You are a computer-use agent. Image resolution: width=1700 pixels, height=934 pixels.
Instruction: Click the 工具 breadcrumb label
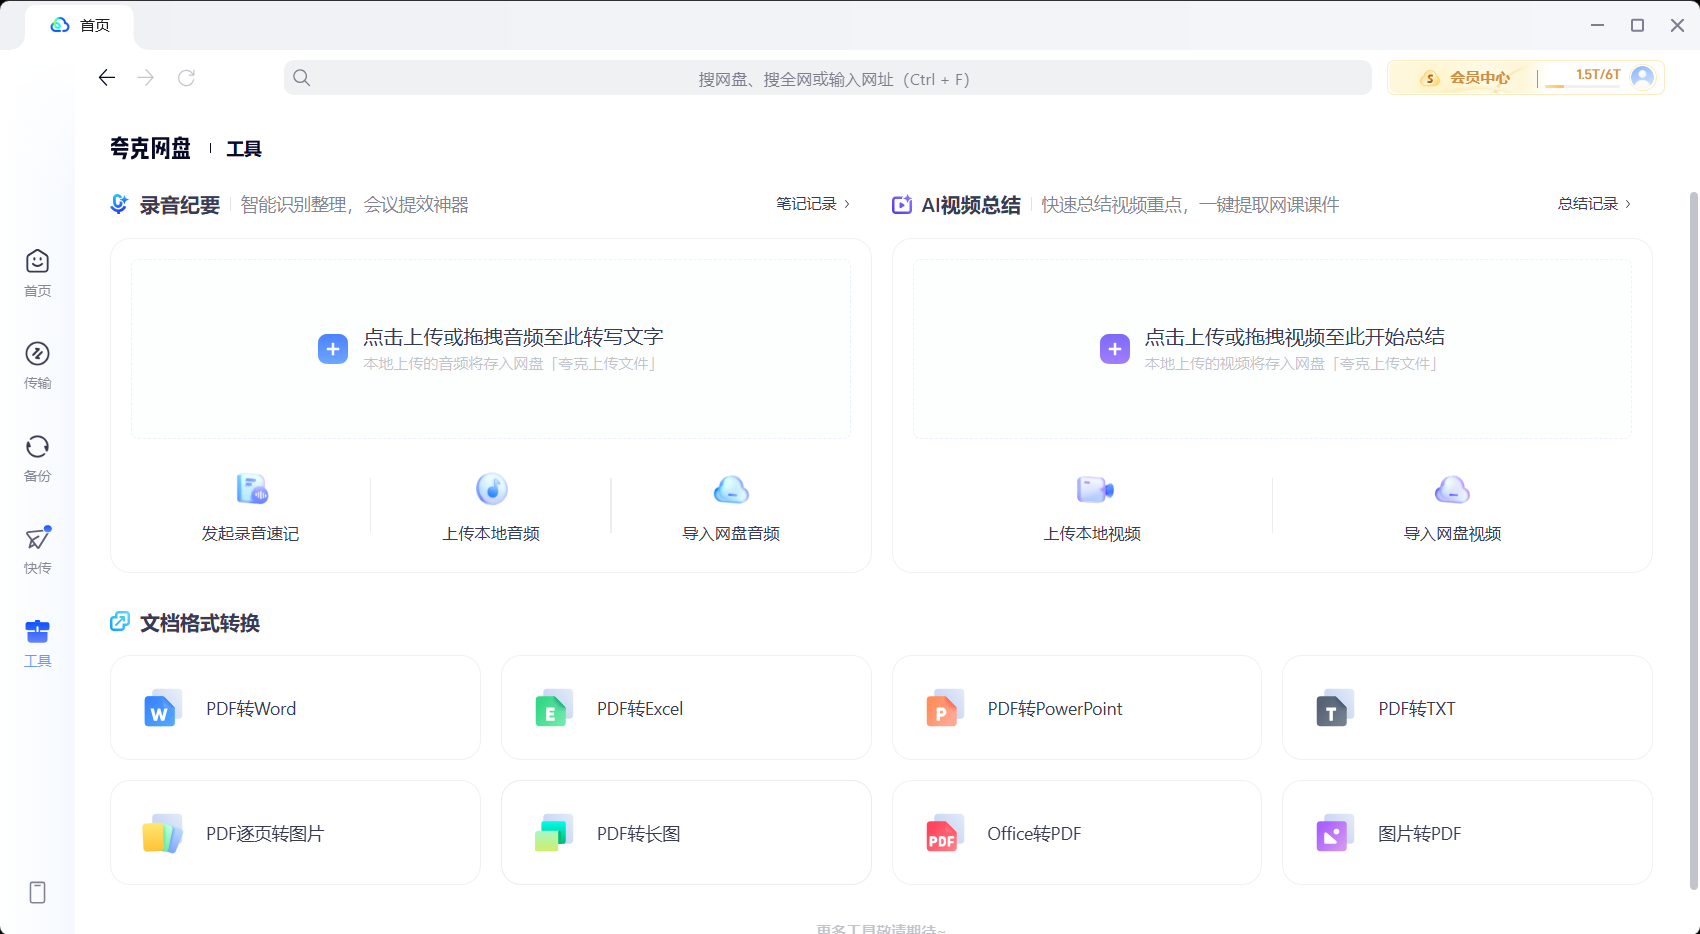(x=244, y=149)
